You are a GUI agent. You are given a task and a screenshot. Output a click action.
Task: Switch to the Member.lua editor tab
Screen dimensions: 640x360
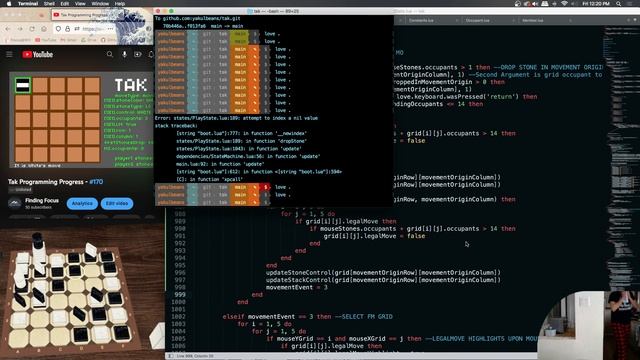[533, 20]
